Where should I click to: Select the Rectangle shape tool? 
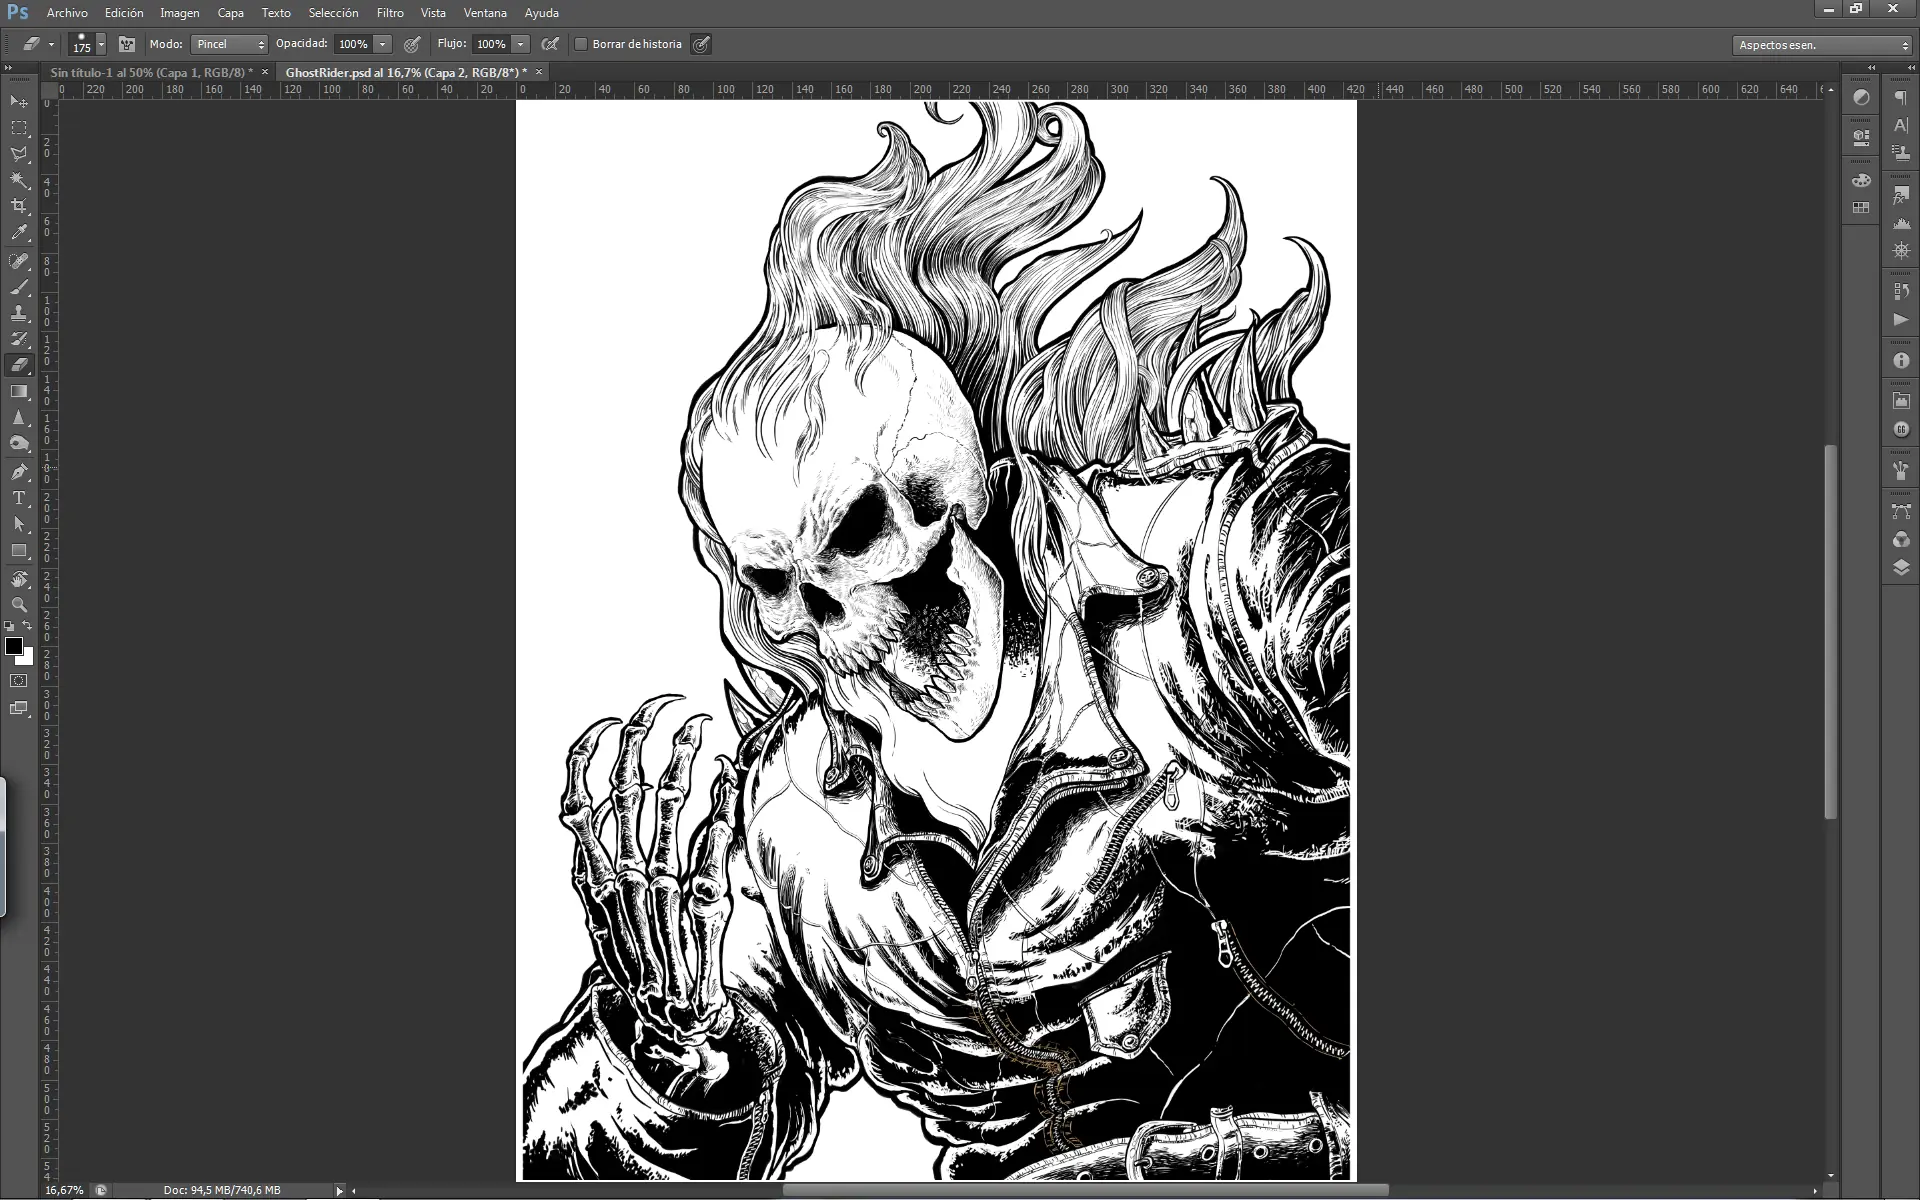click(19, 550)
